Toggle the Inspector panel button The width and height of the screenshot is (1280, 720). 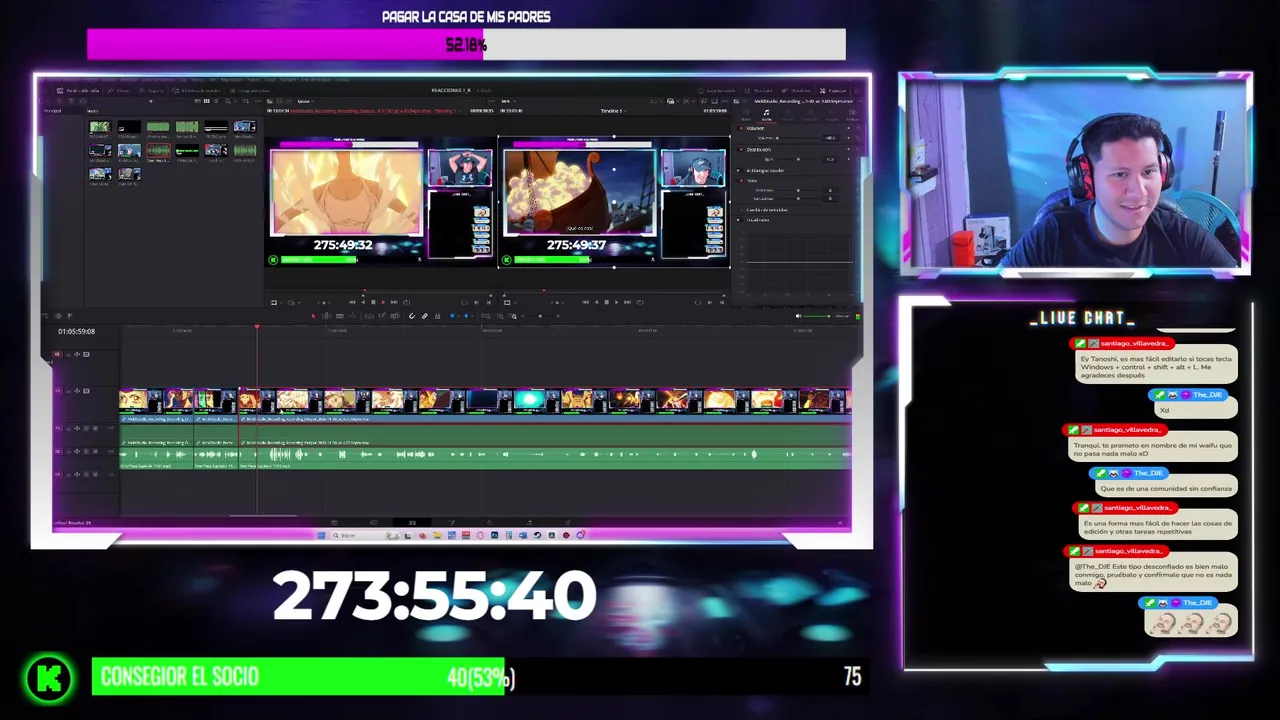point(833,91)
